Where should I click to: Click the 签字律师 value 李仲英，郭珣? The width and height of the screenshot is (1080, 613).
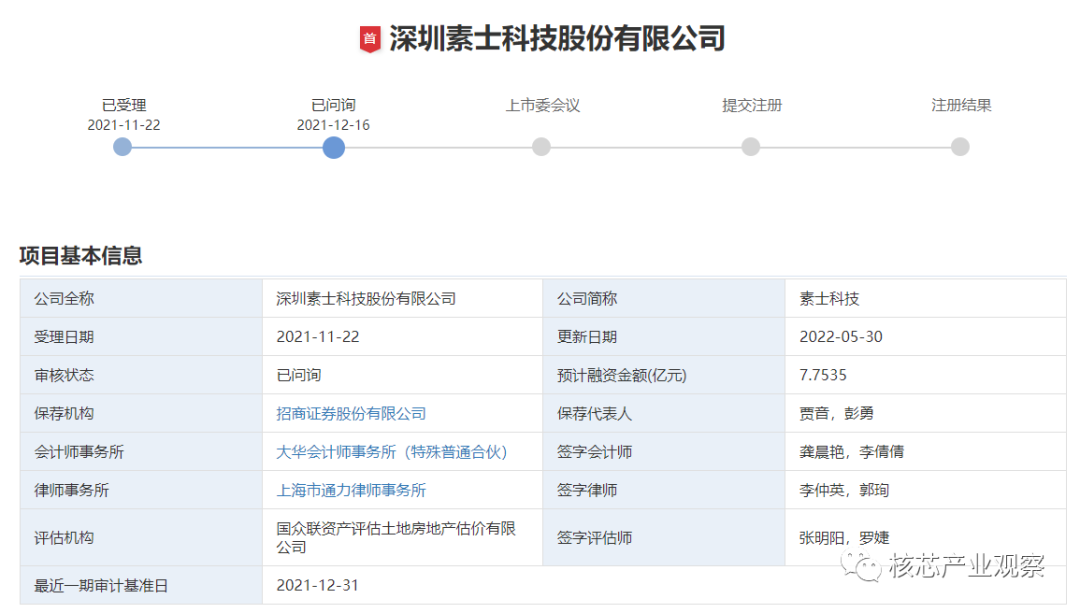coord(844,490)
